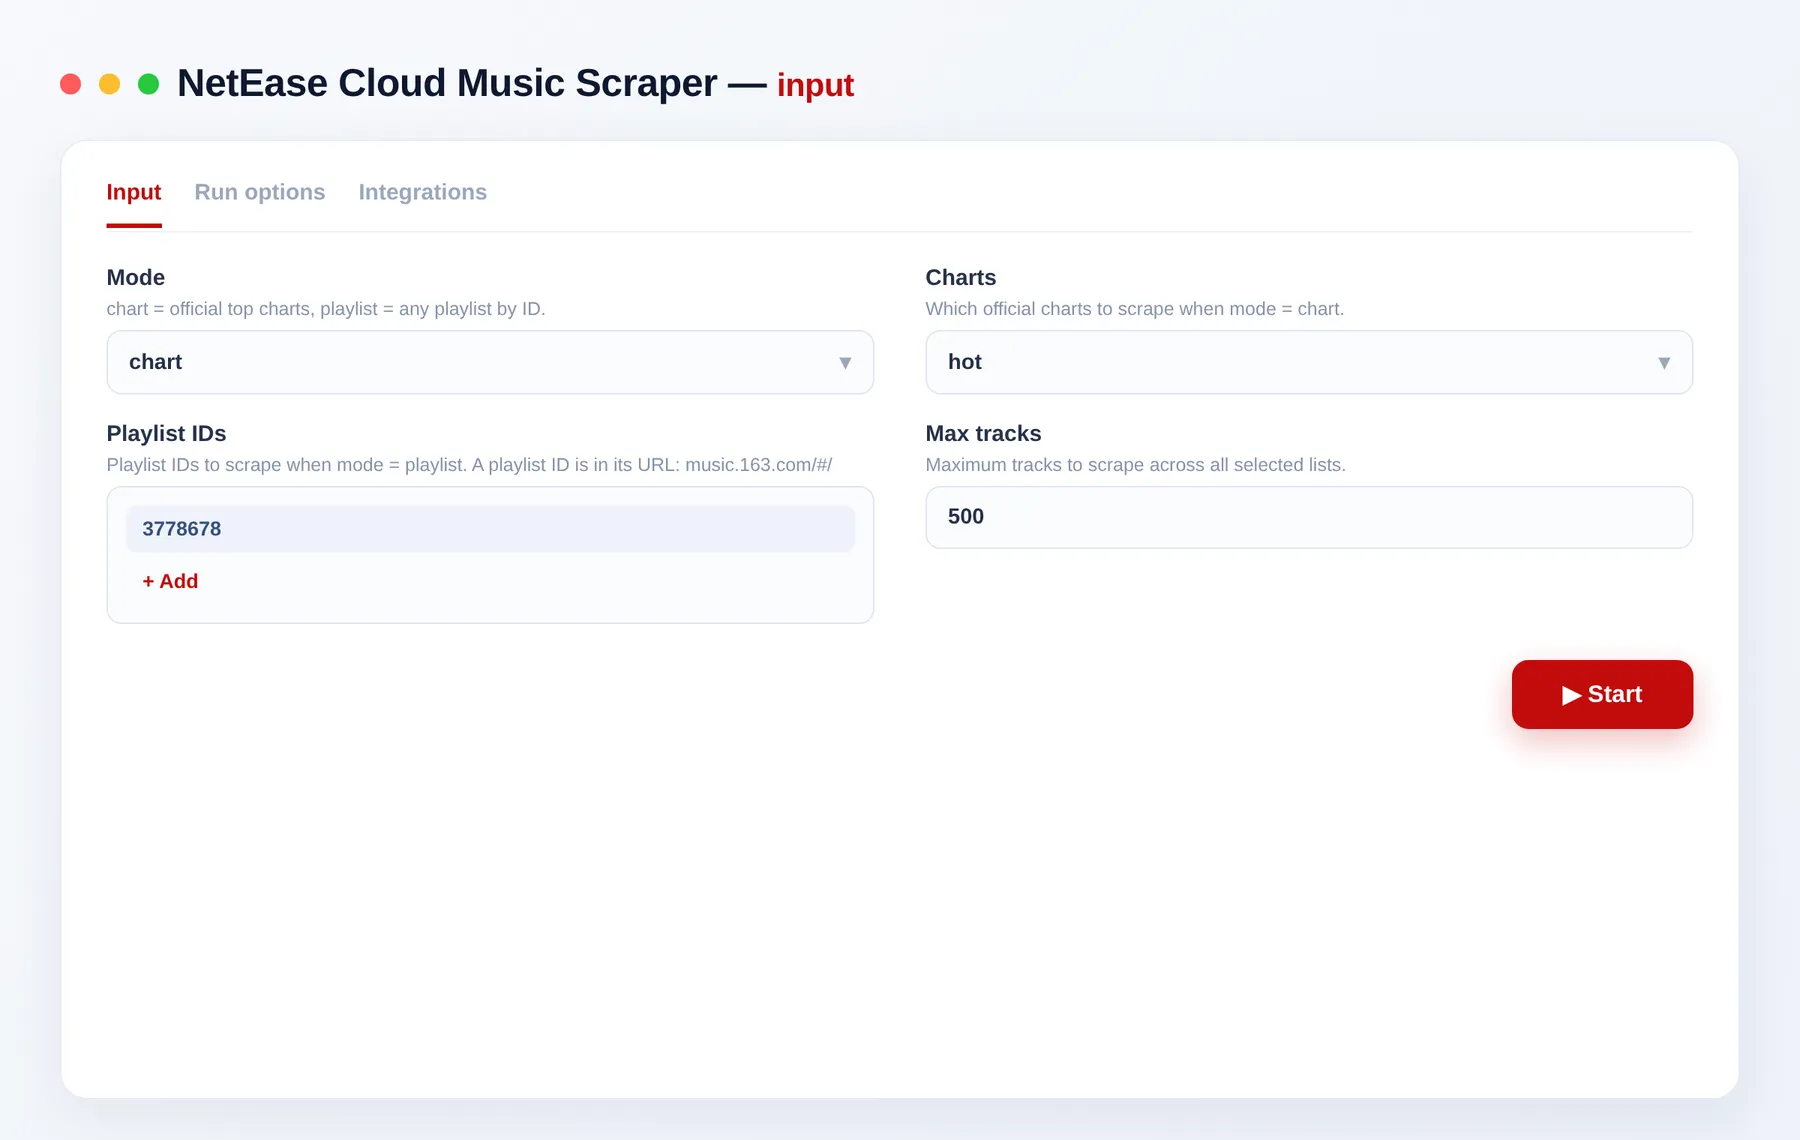Click the NetEase Cloud Music Scraper title
This screenshot has width=1800, height=1140.
point(447,83)
